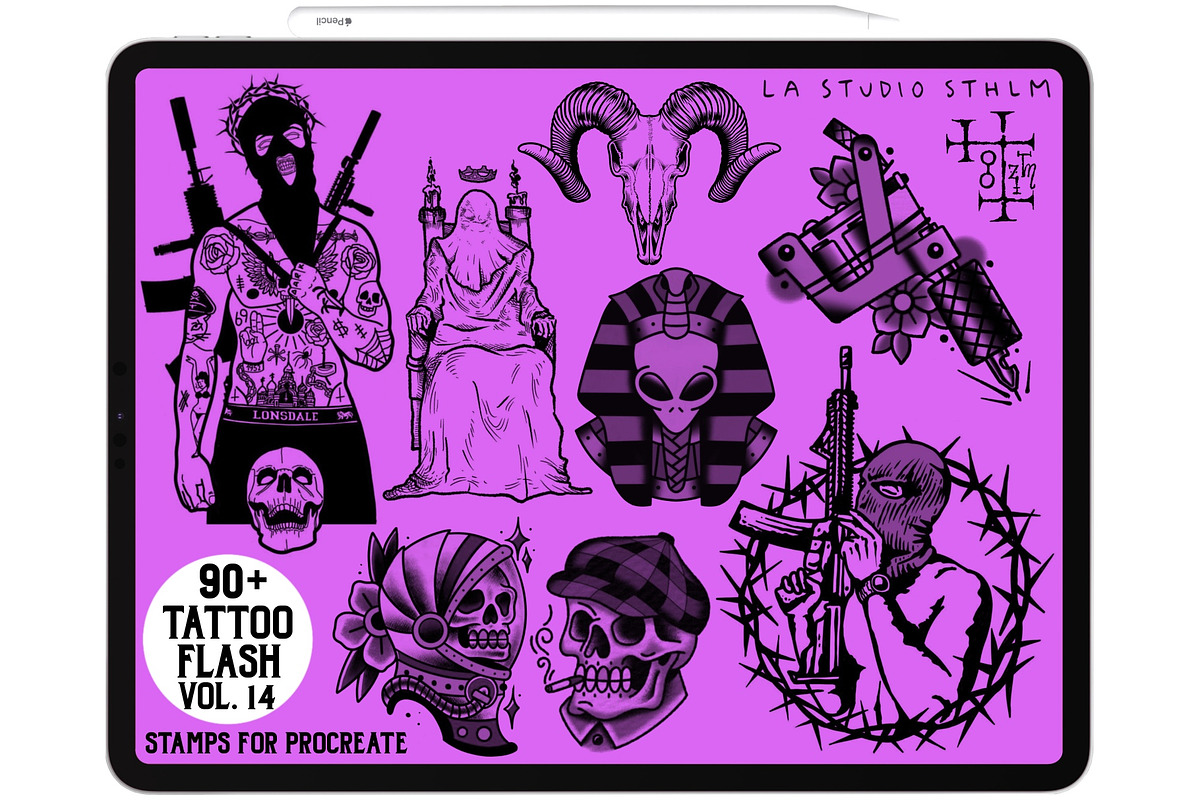This screenshot has width=1200, height=800.
Task: Click the Apple Pencil atop the iPad
Action: (x=594, y=20)
